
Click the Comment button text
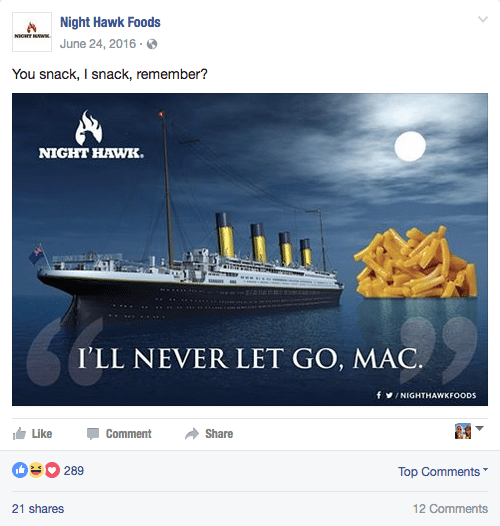[129, 434]
